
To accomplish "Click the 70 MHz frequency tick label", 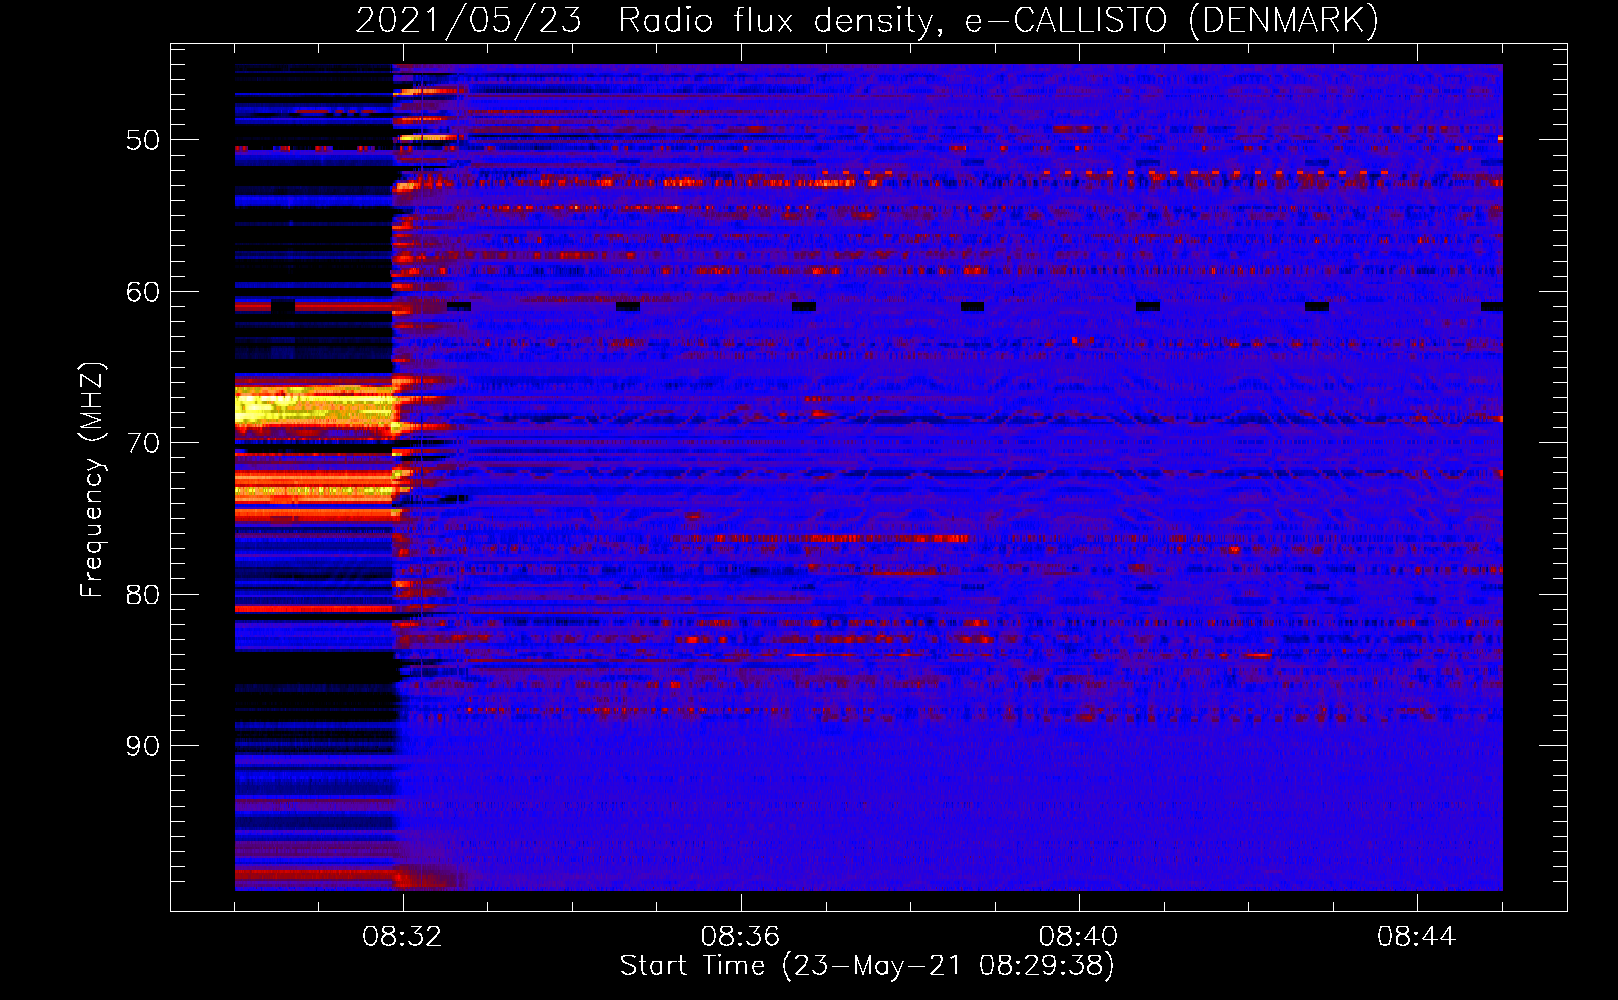I will pos(142,443).
